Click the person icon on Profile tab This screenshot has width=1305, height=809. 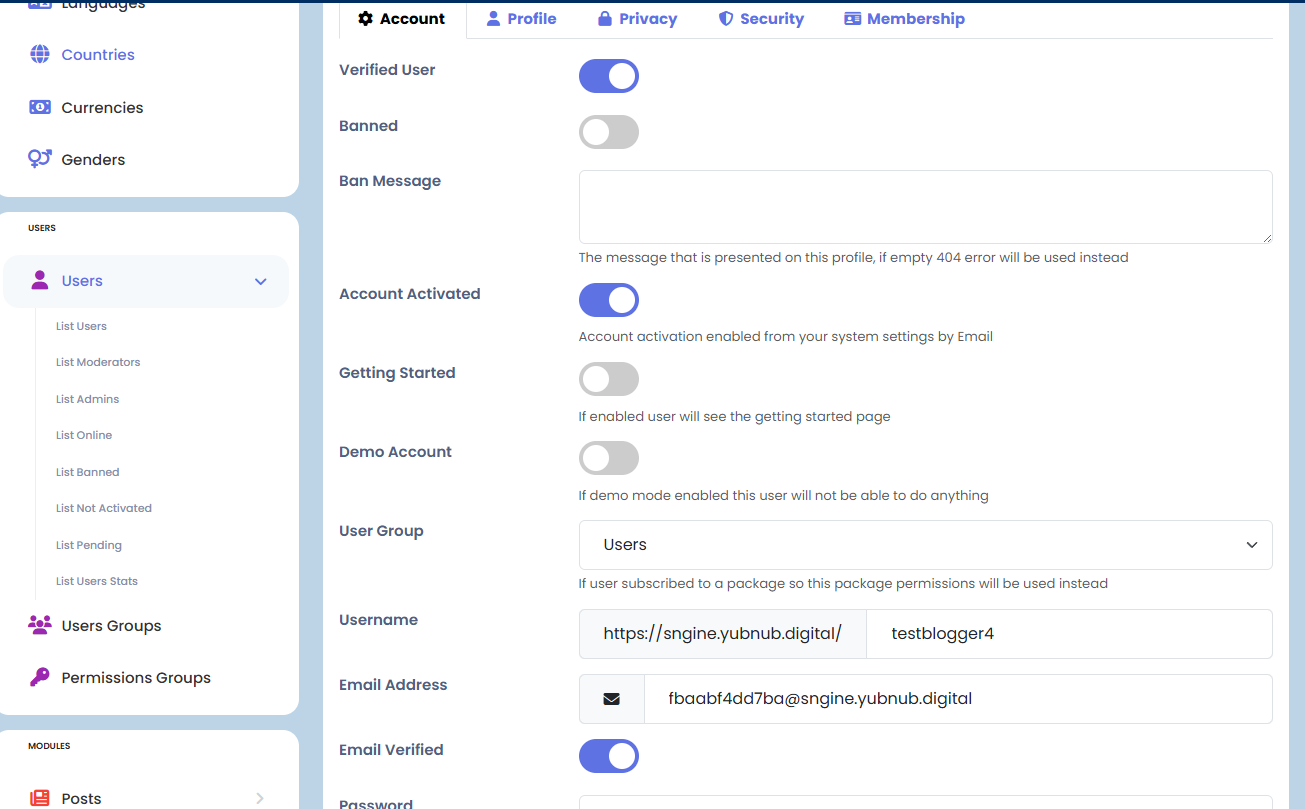493,18
